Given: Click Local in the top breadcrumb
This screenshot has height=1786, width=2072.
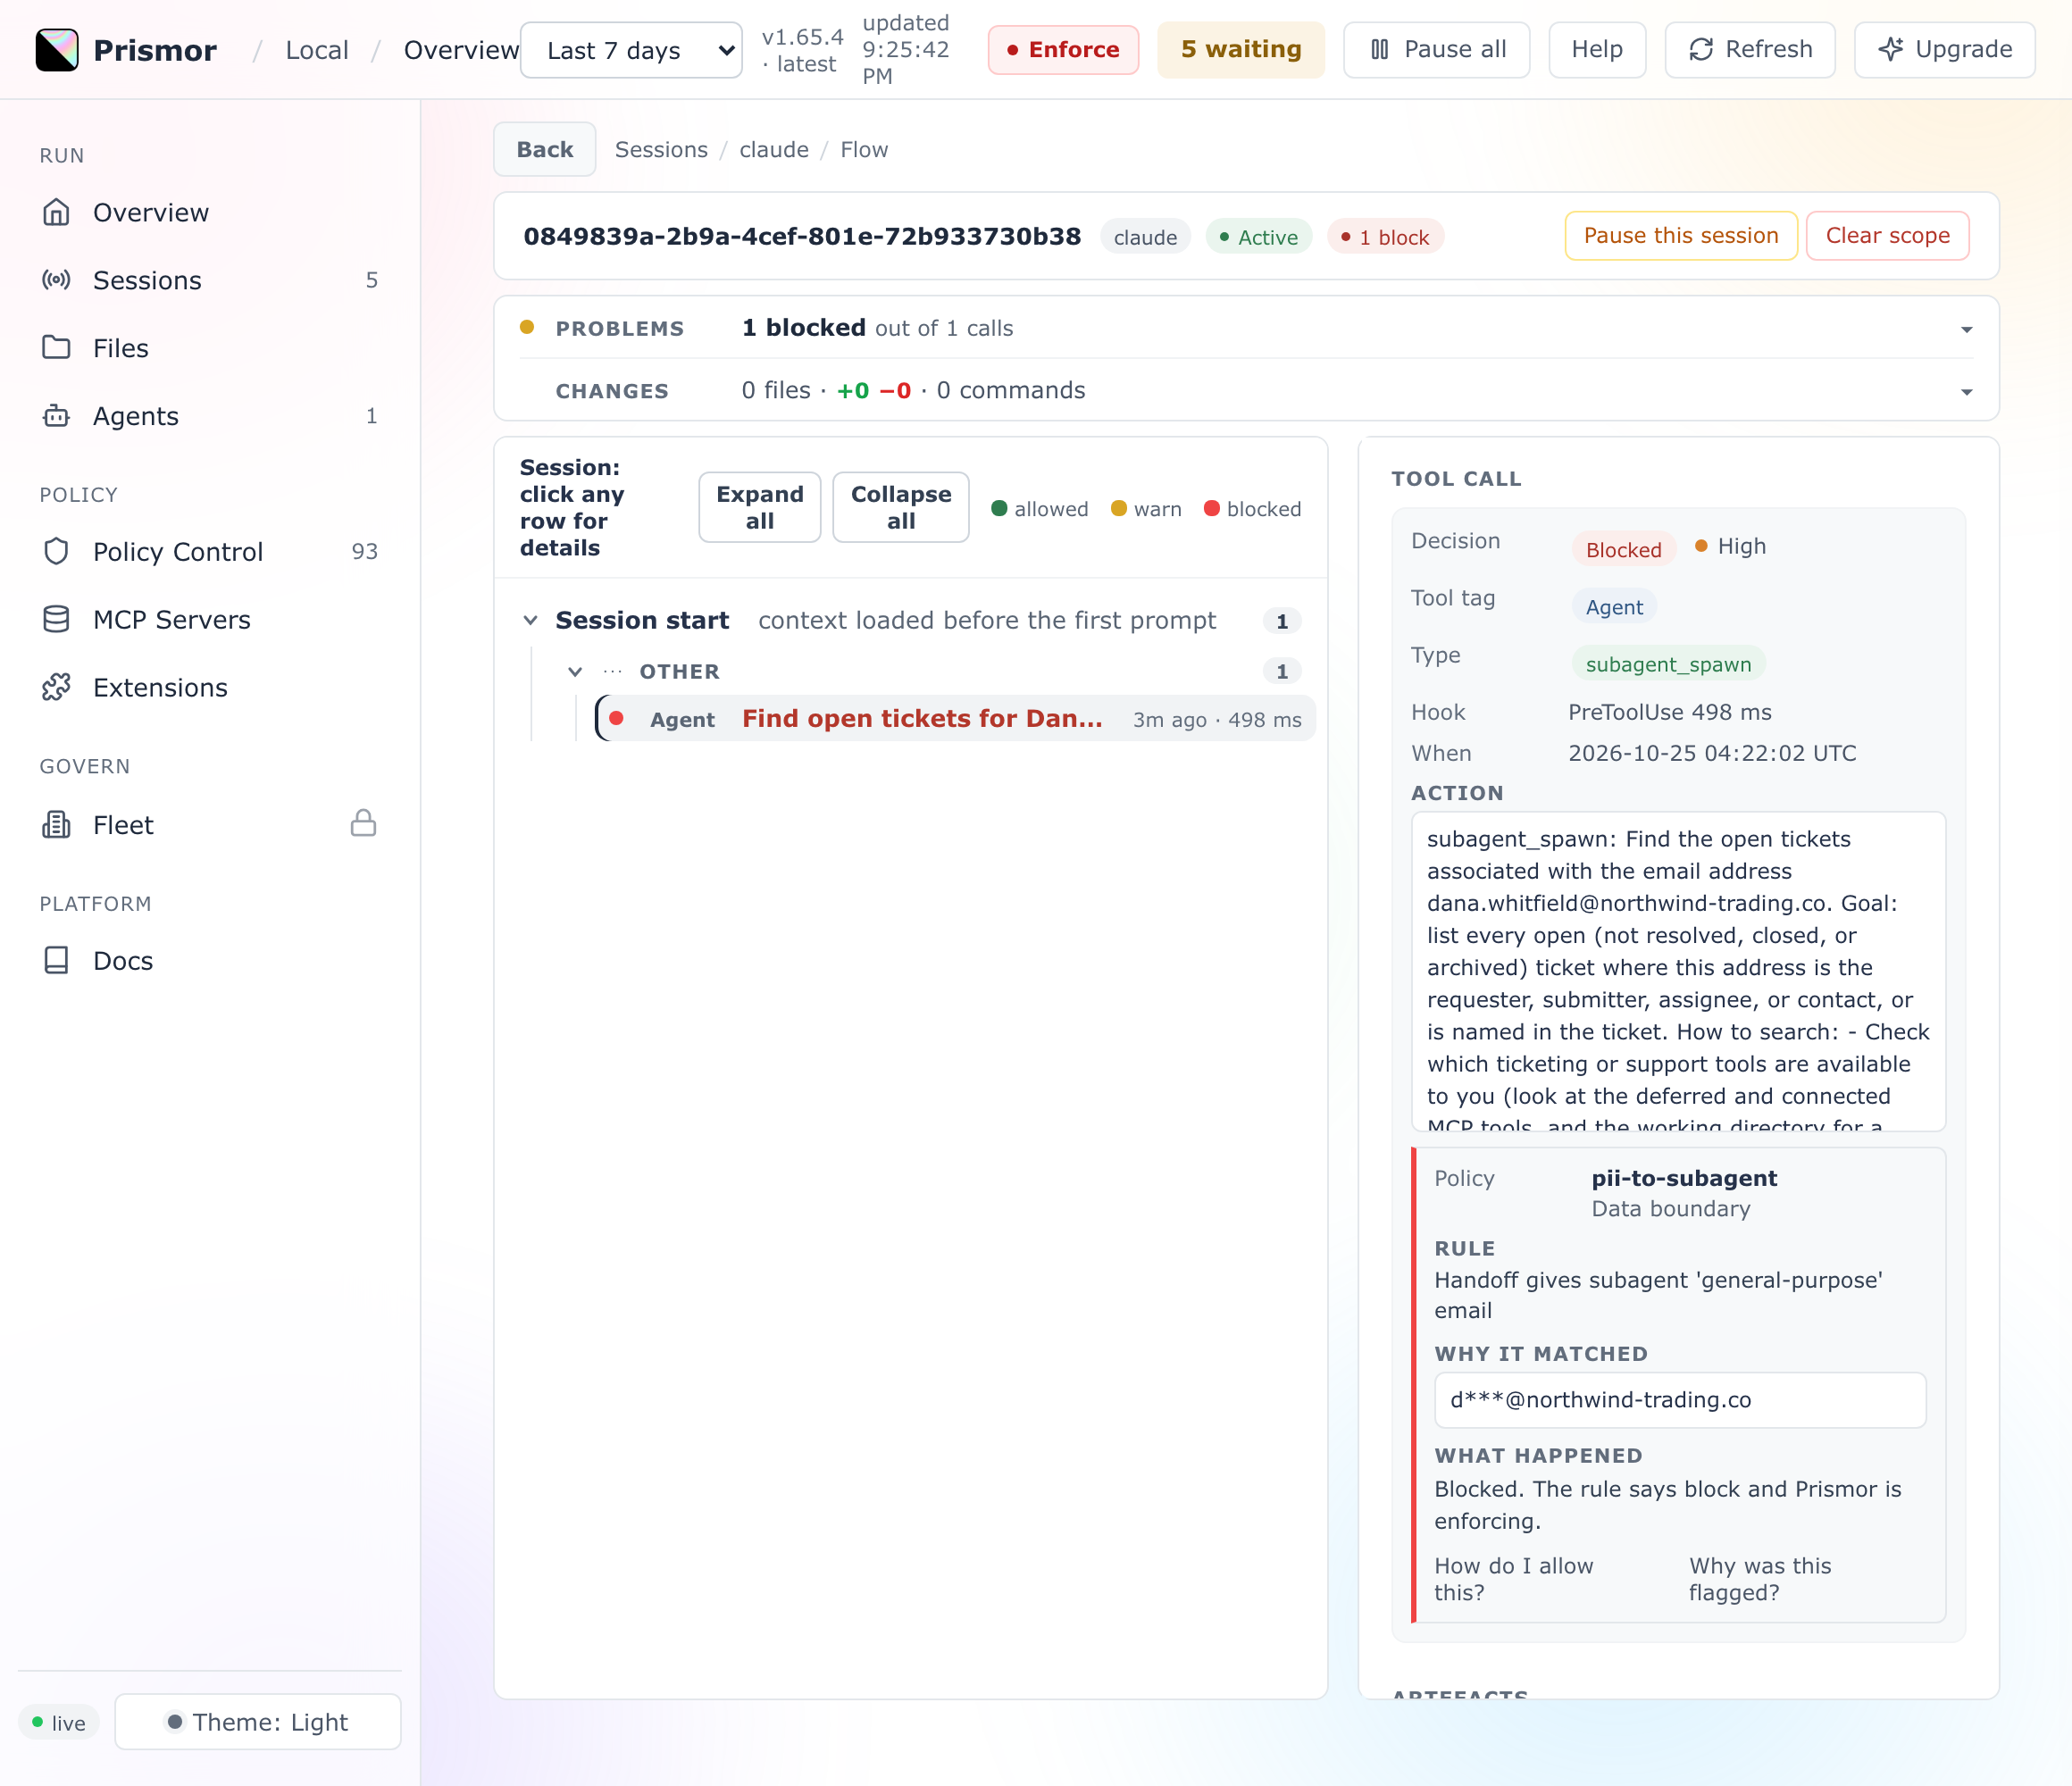Looking at the screenshot, I should [x=317, y=50].
